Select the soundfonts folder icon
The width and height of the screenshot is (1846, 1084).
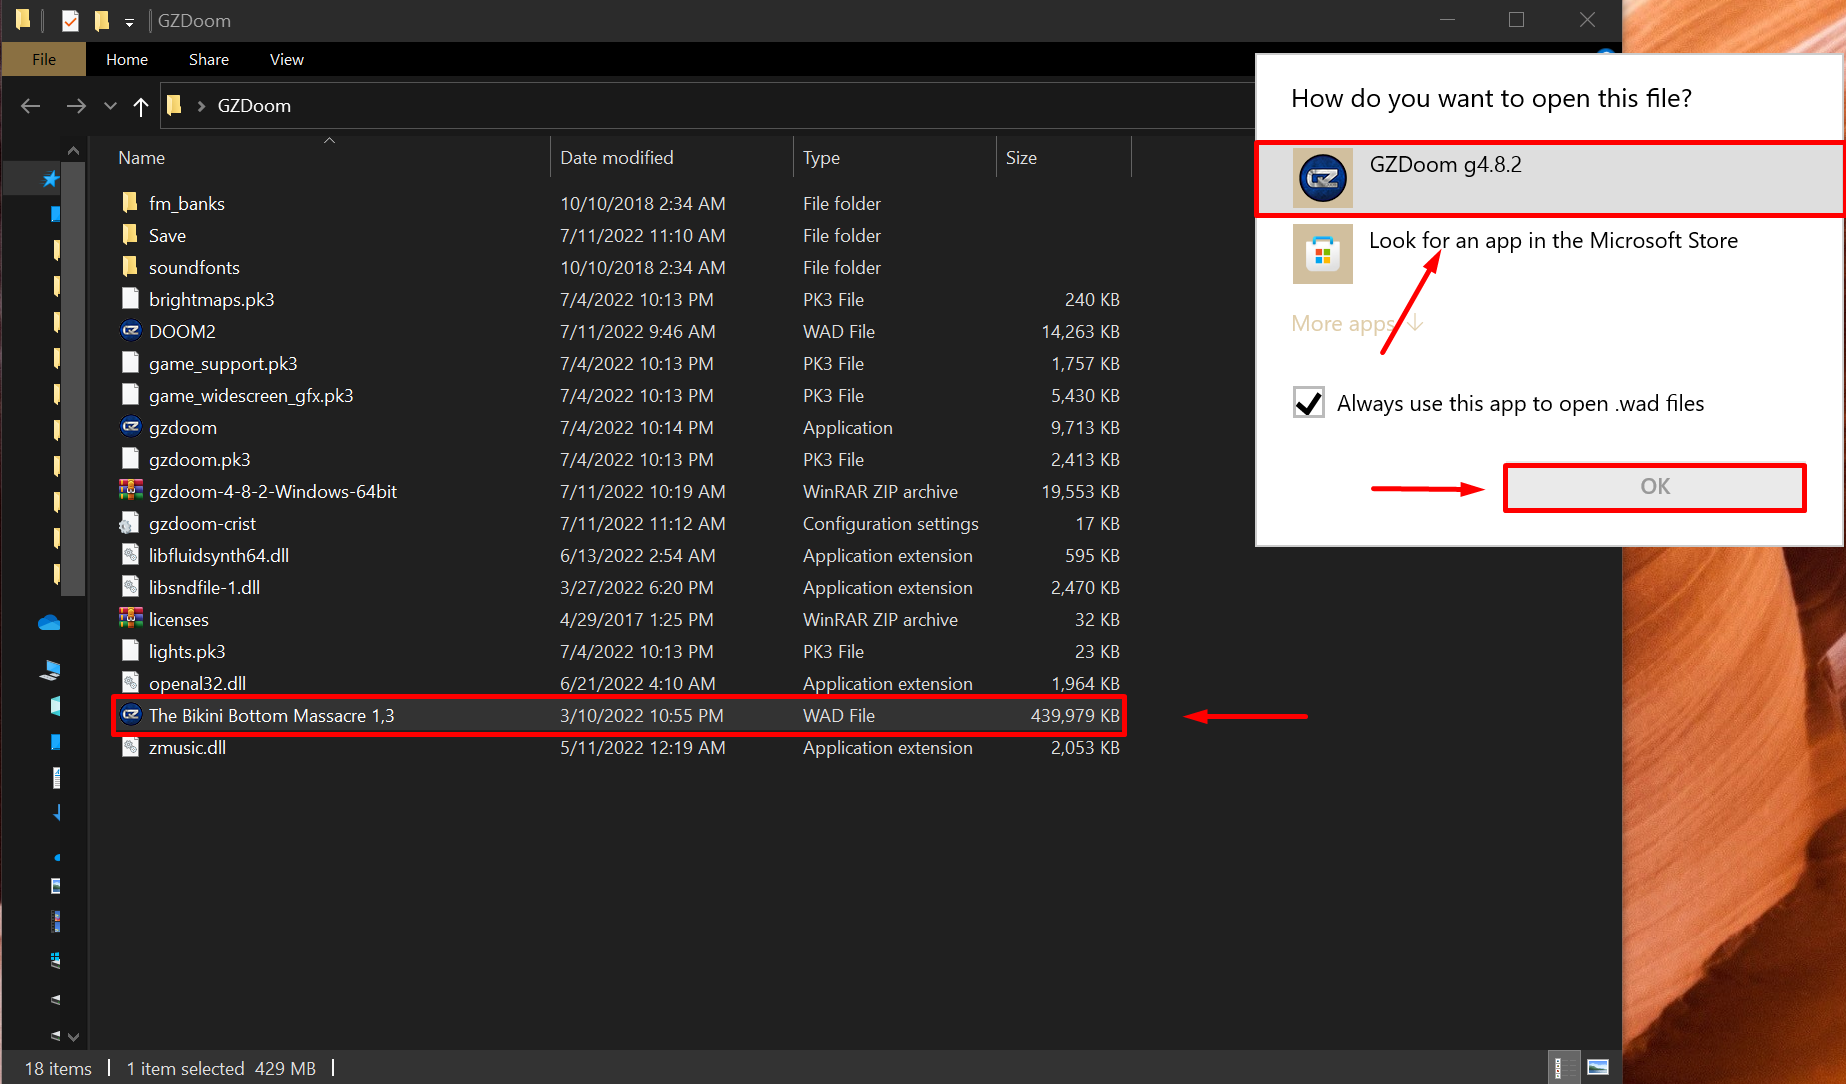click(130, 267)
